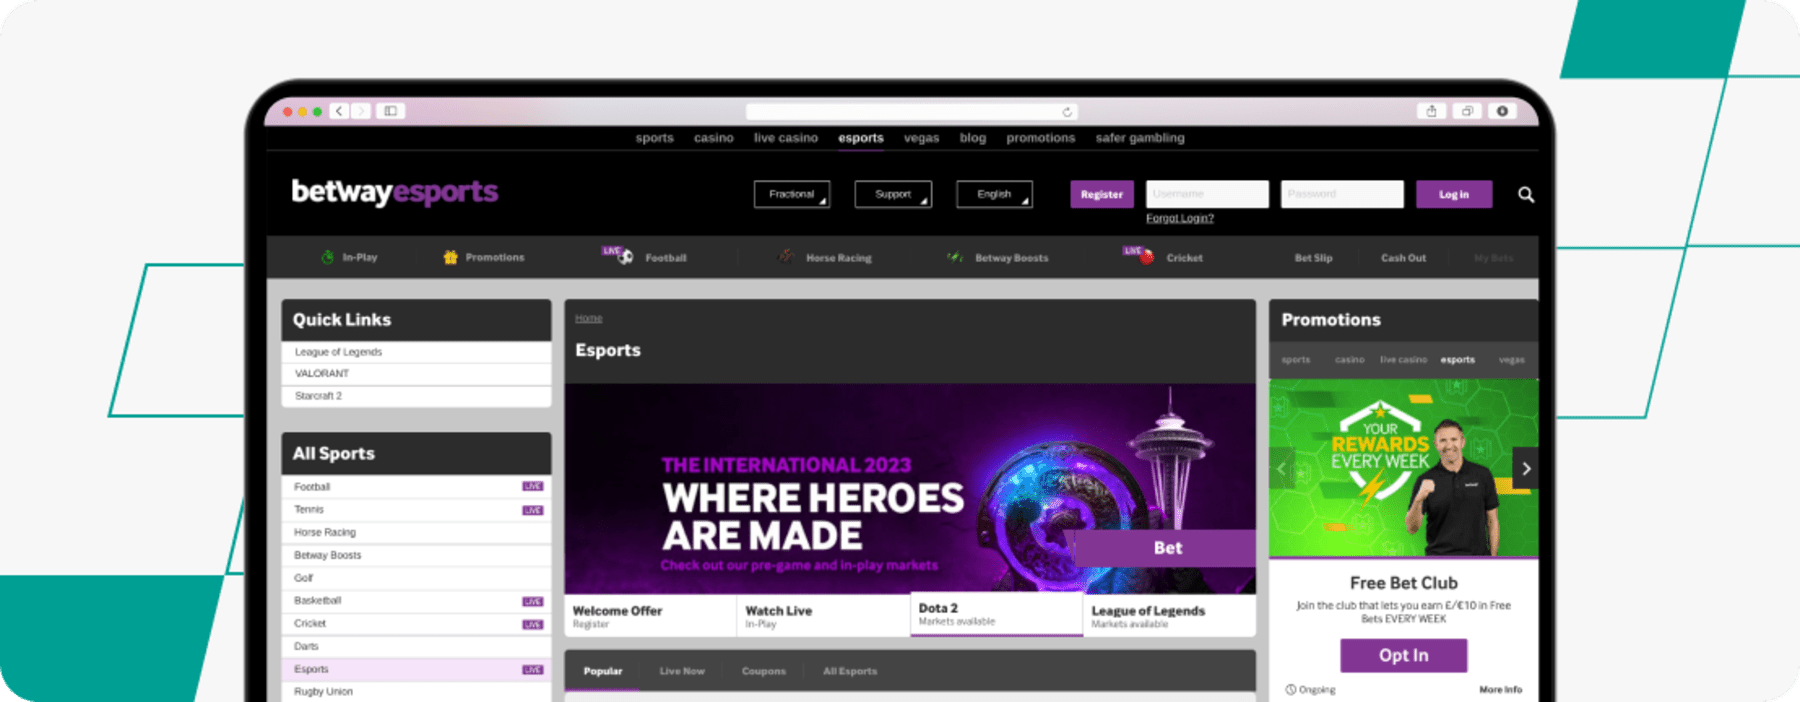Open the vegas top menu item
Screen dimensions: 1800x702
tap(921, 138)
